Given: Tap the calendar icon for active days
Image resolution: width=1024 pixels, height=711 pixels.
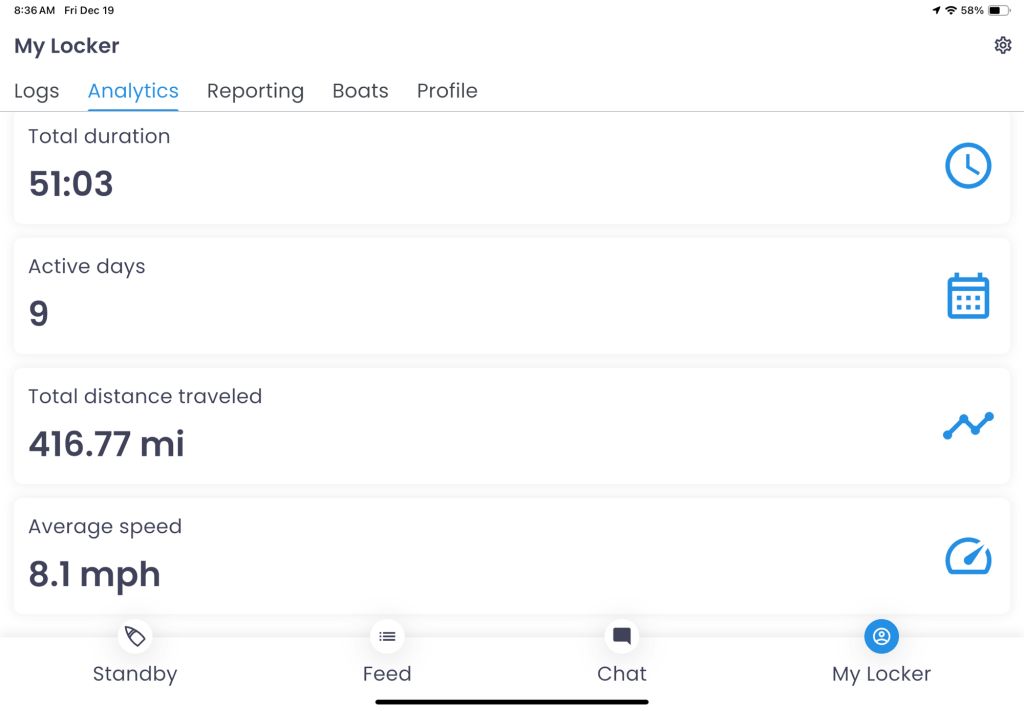Looking at the screenshot, I should pos(968,296).
